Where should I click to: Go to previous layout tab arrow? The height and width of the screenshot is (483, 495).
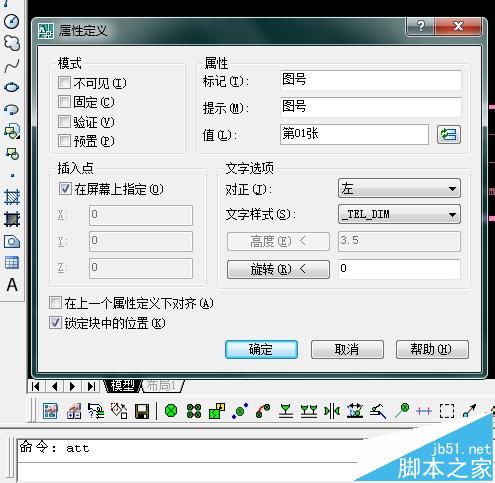(x=55, y=386)
